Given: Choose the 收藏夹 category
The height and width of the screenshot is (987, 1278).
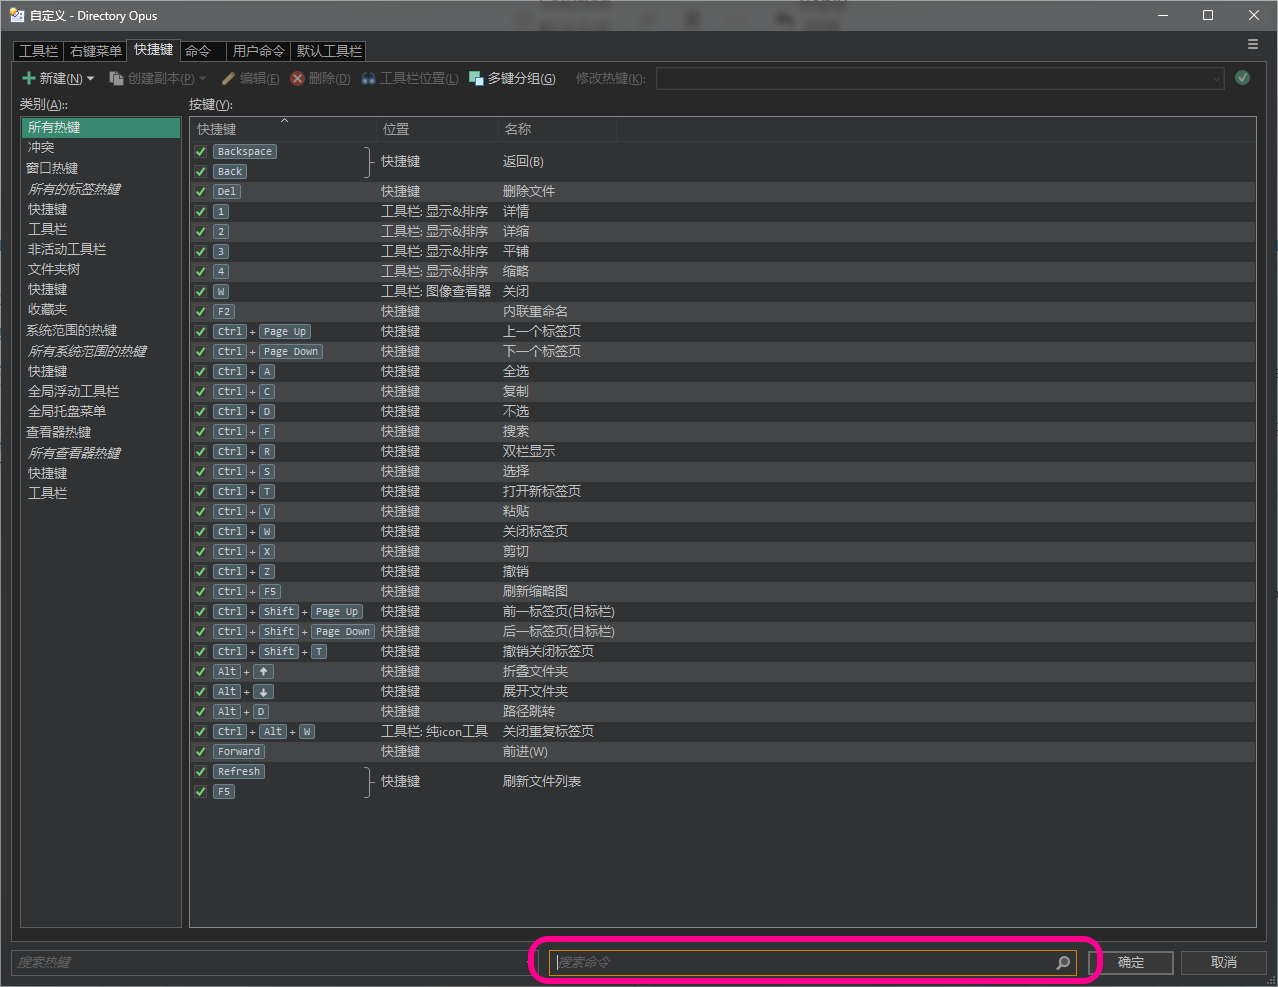Looking at the screenshot, I should [47, 309].
